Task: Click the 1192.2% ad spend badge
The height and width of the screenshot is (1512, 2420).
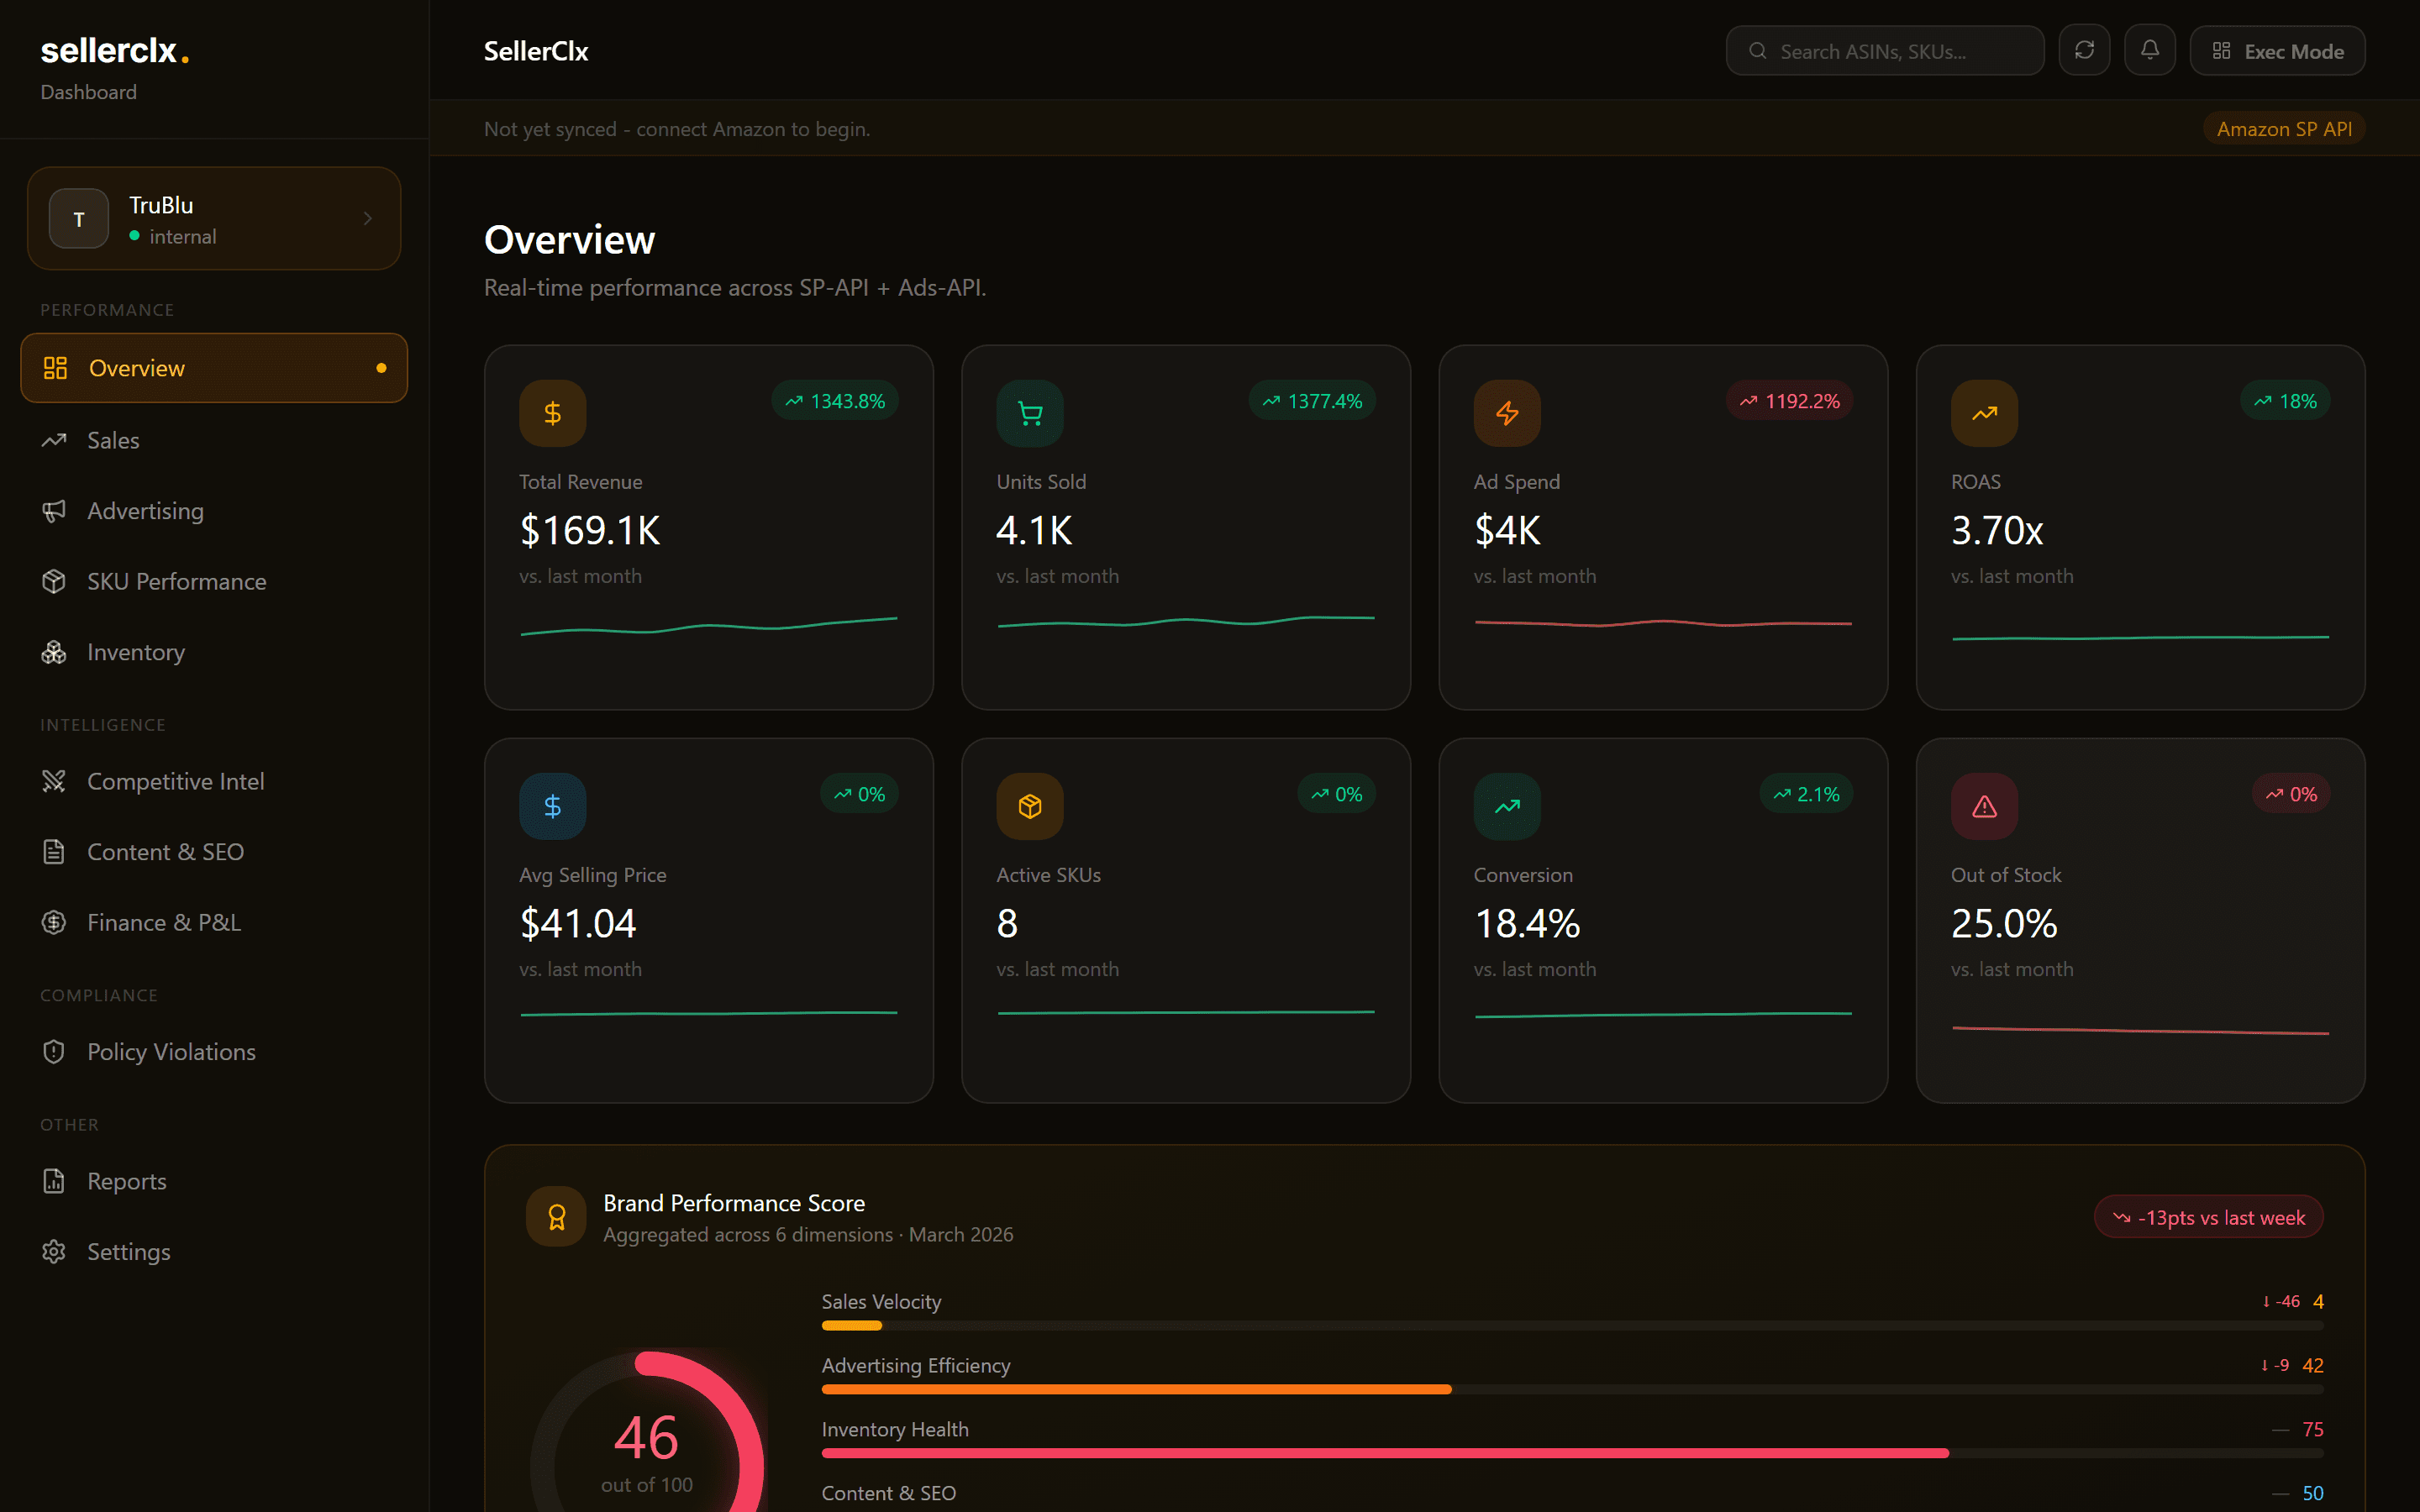Action: [1789, 401]
